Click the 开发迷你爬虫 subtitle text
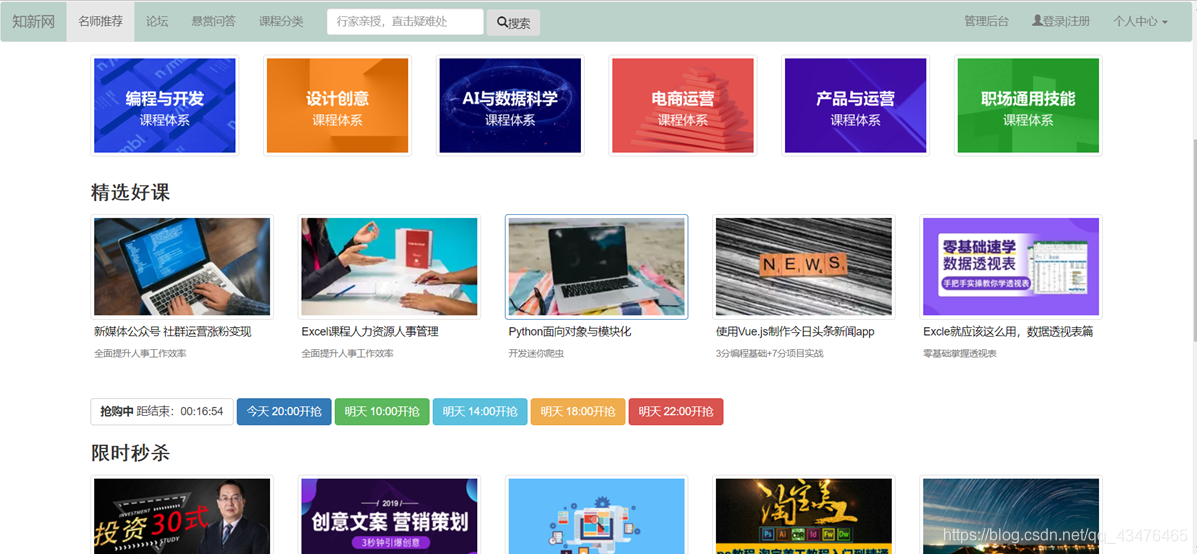 [536, 354]
